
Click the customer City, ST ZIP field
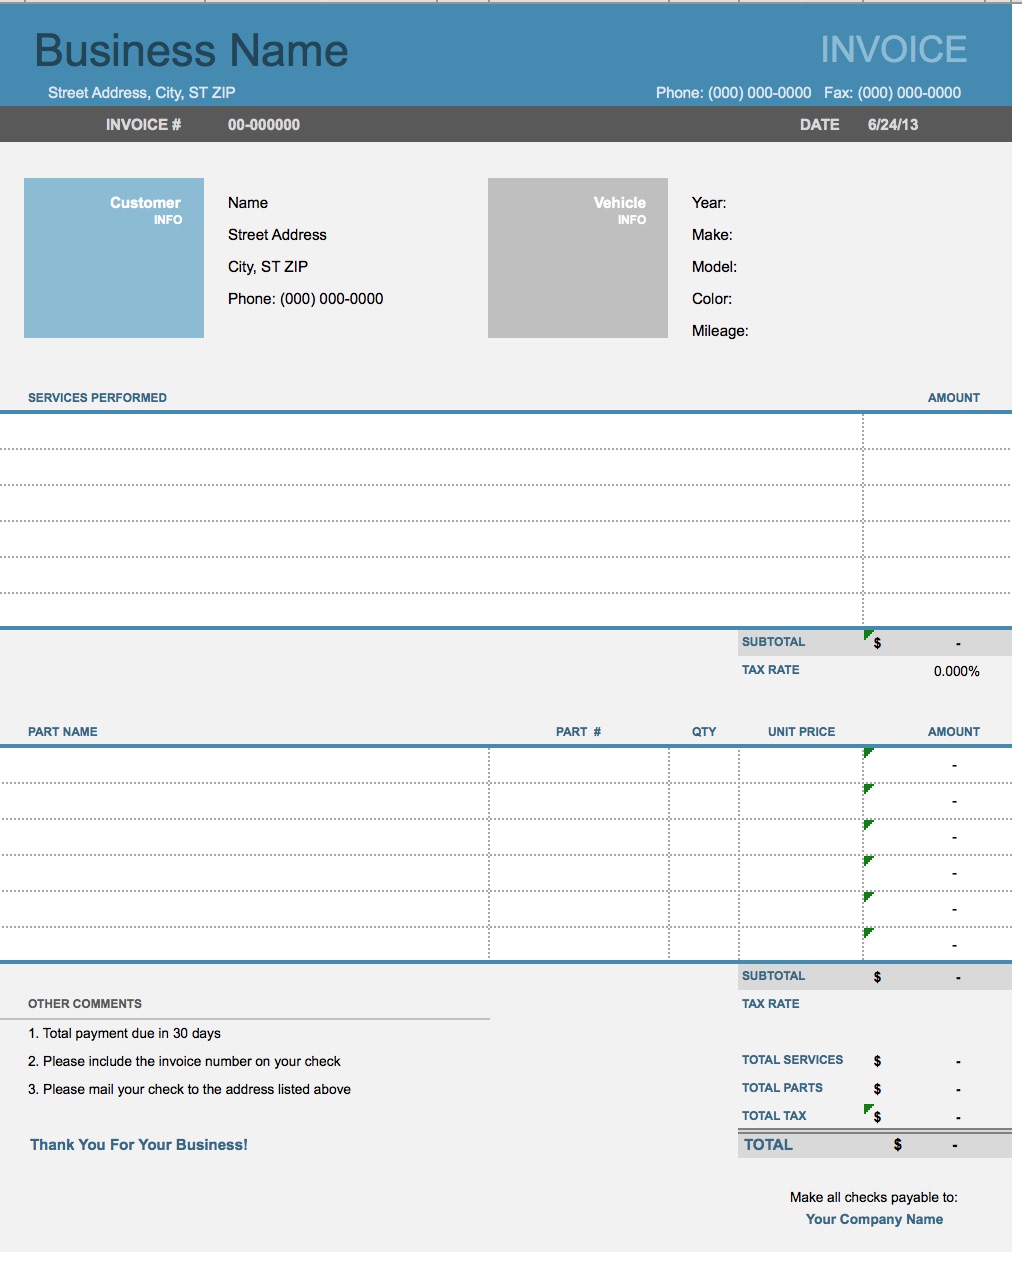point(268,267)
